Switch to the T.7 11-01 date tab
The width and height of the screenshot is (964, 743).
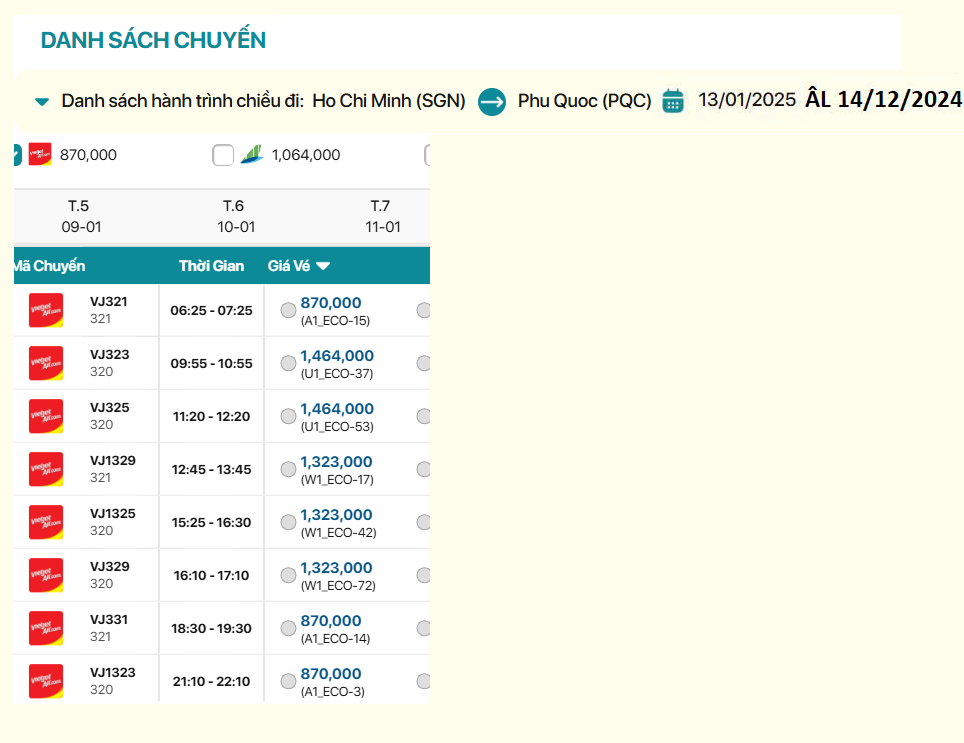pyautogui.click(x=381, y=216)
